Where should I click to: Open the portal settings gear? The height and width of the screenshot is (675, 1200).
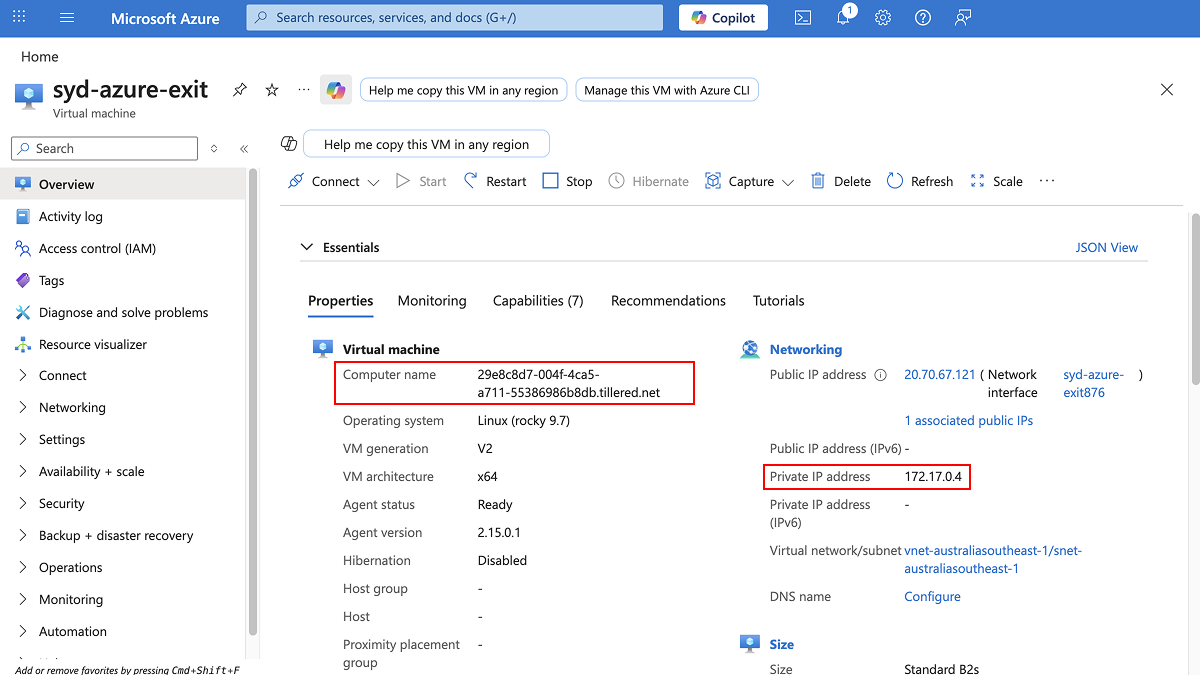(882, 17)
